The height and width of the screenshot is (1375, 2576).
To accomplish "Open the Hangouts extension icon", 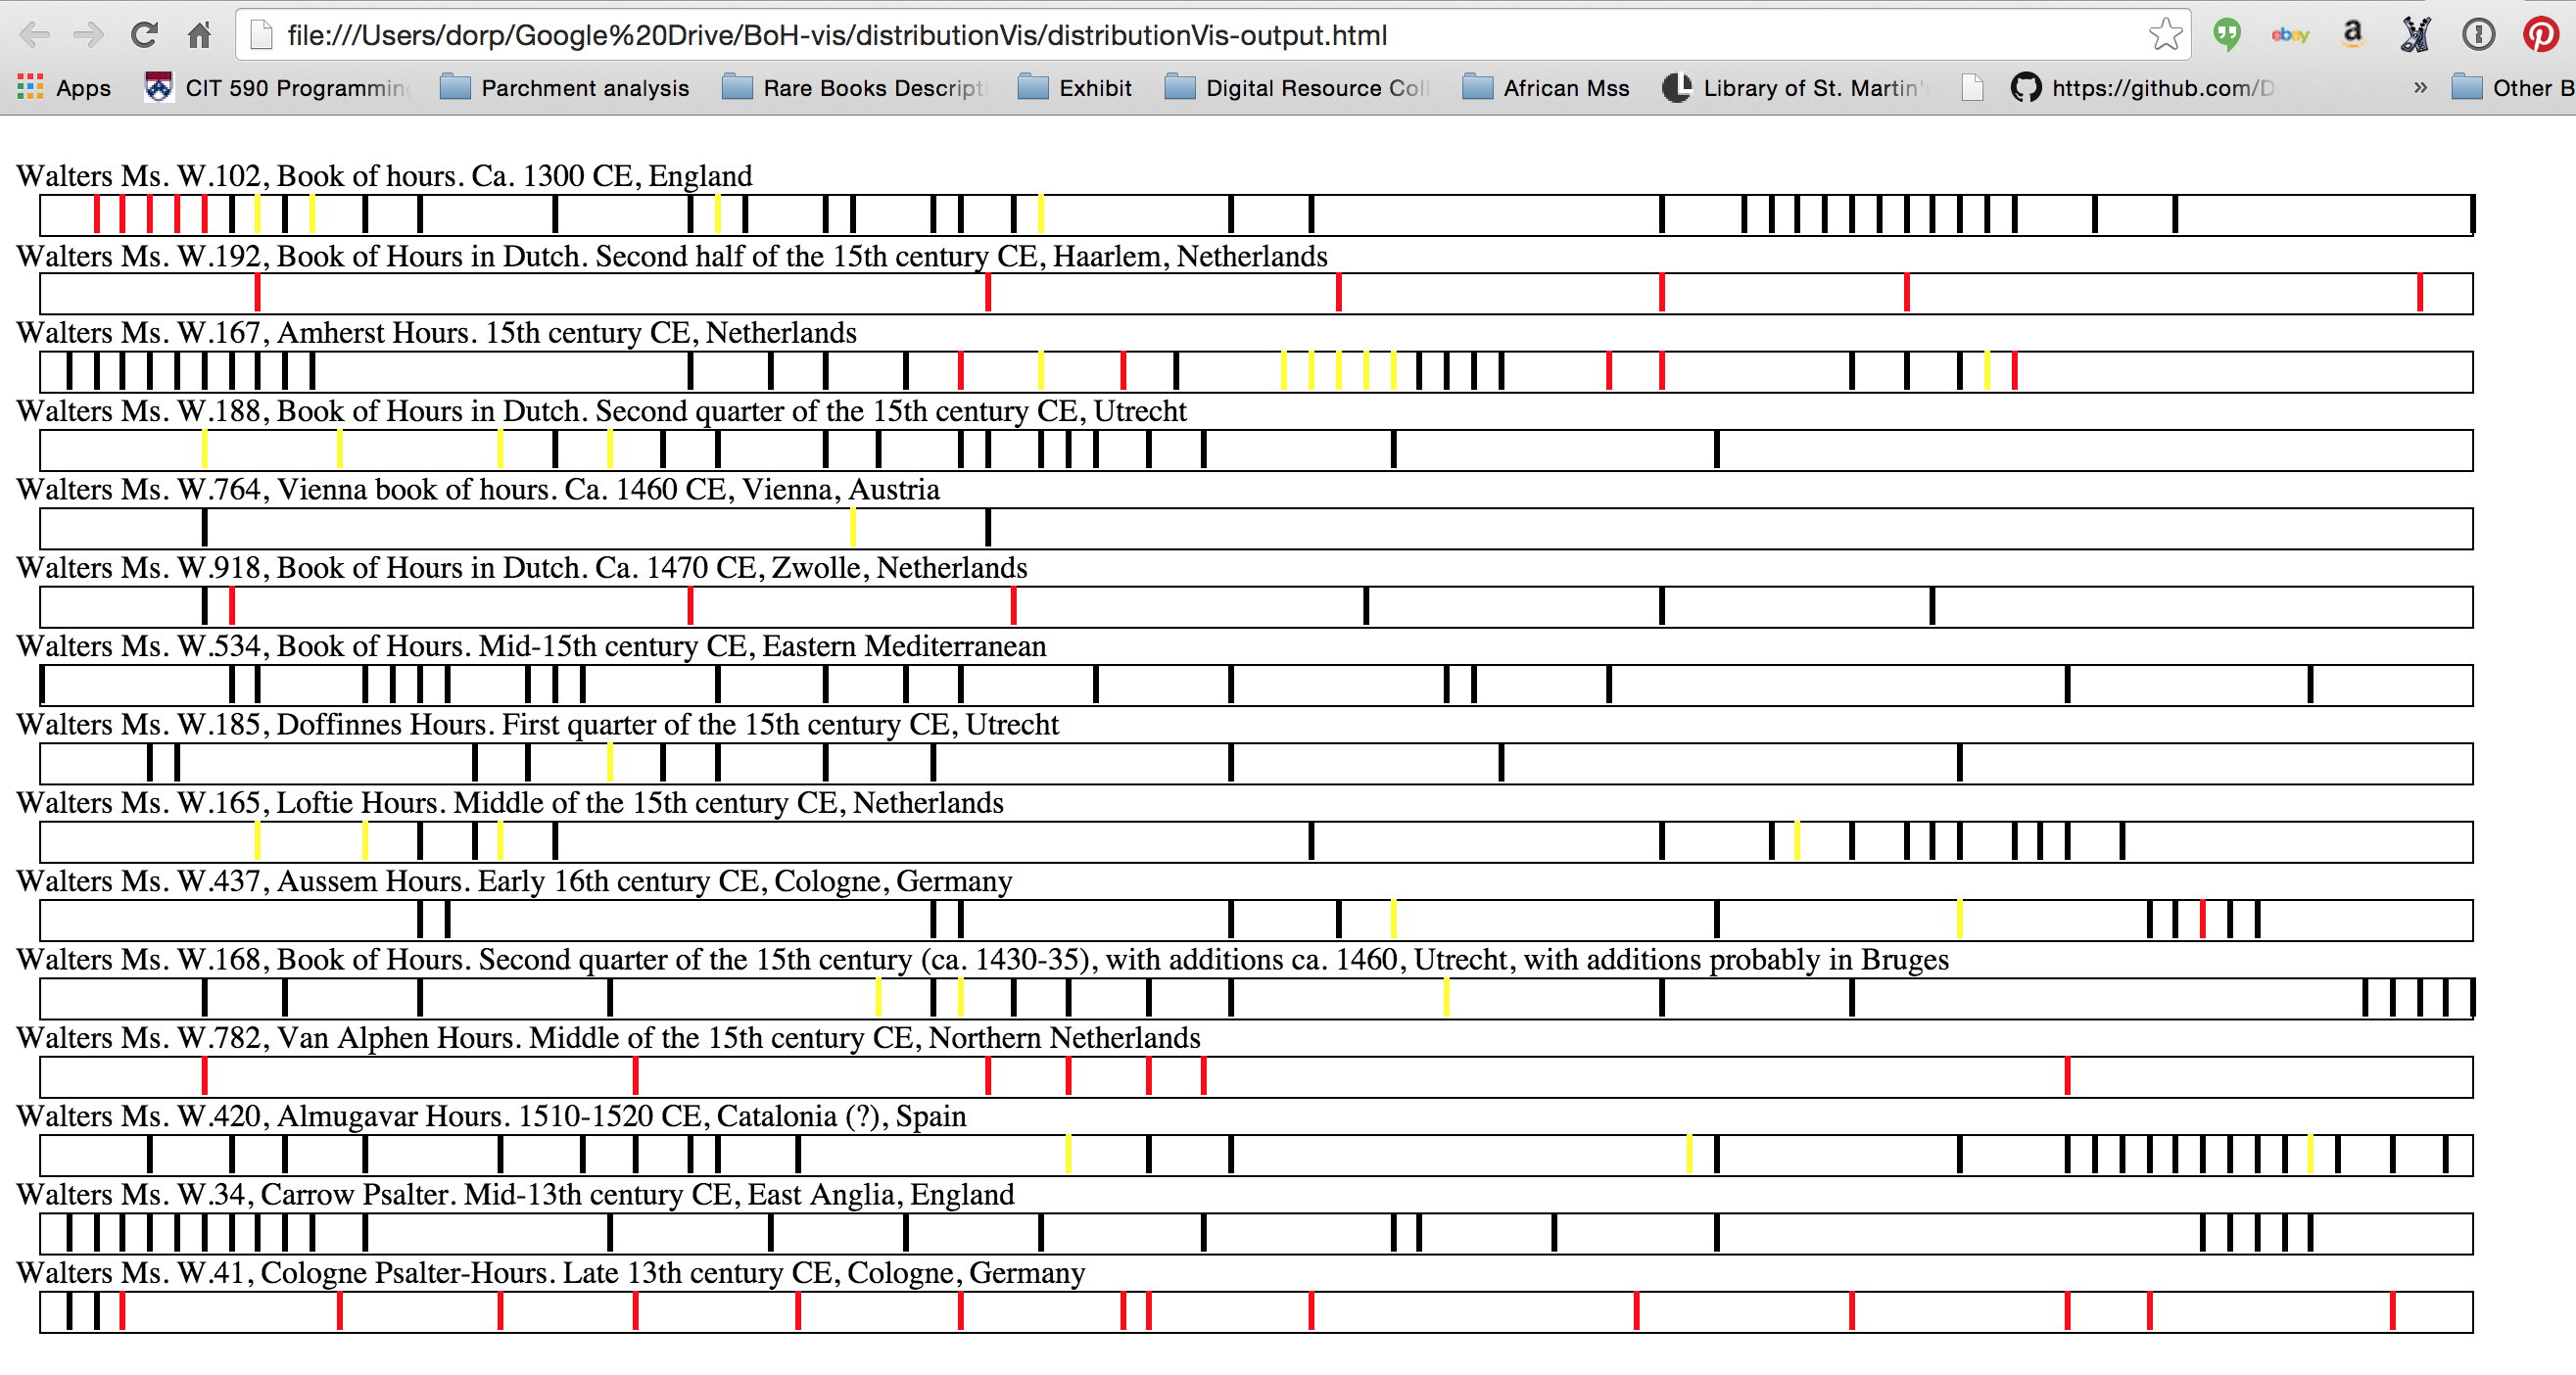I will coord(2227,35).
